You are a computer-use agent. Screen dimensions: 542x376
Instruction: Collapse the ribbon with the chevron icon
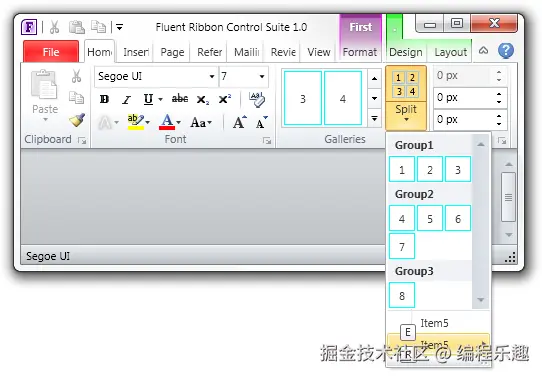[x=483, y=51]
